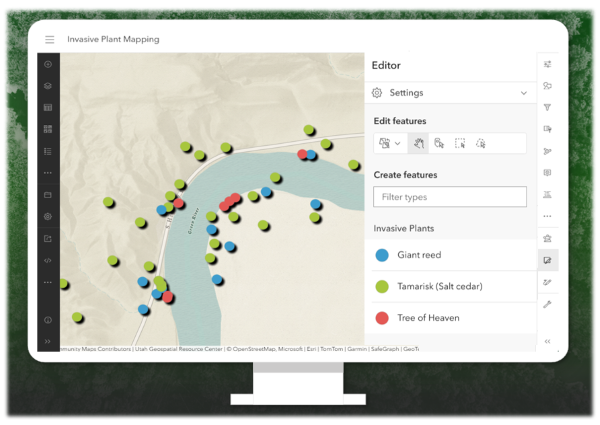The height and width of the screenshot is (425, 600).
Task: Click Garmin in the map attribution
Action: [x=357, y=349]
